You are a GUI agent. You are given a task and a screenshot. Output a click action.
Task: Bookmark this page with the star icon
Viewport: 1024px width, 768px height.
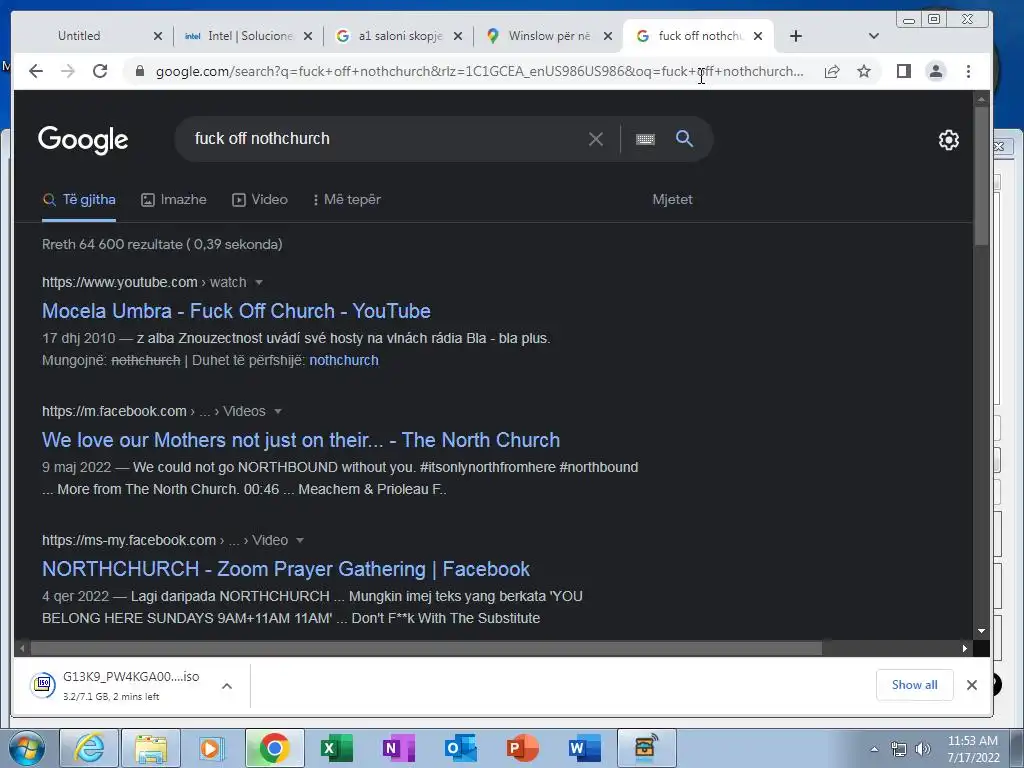863,71
